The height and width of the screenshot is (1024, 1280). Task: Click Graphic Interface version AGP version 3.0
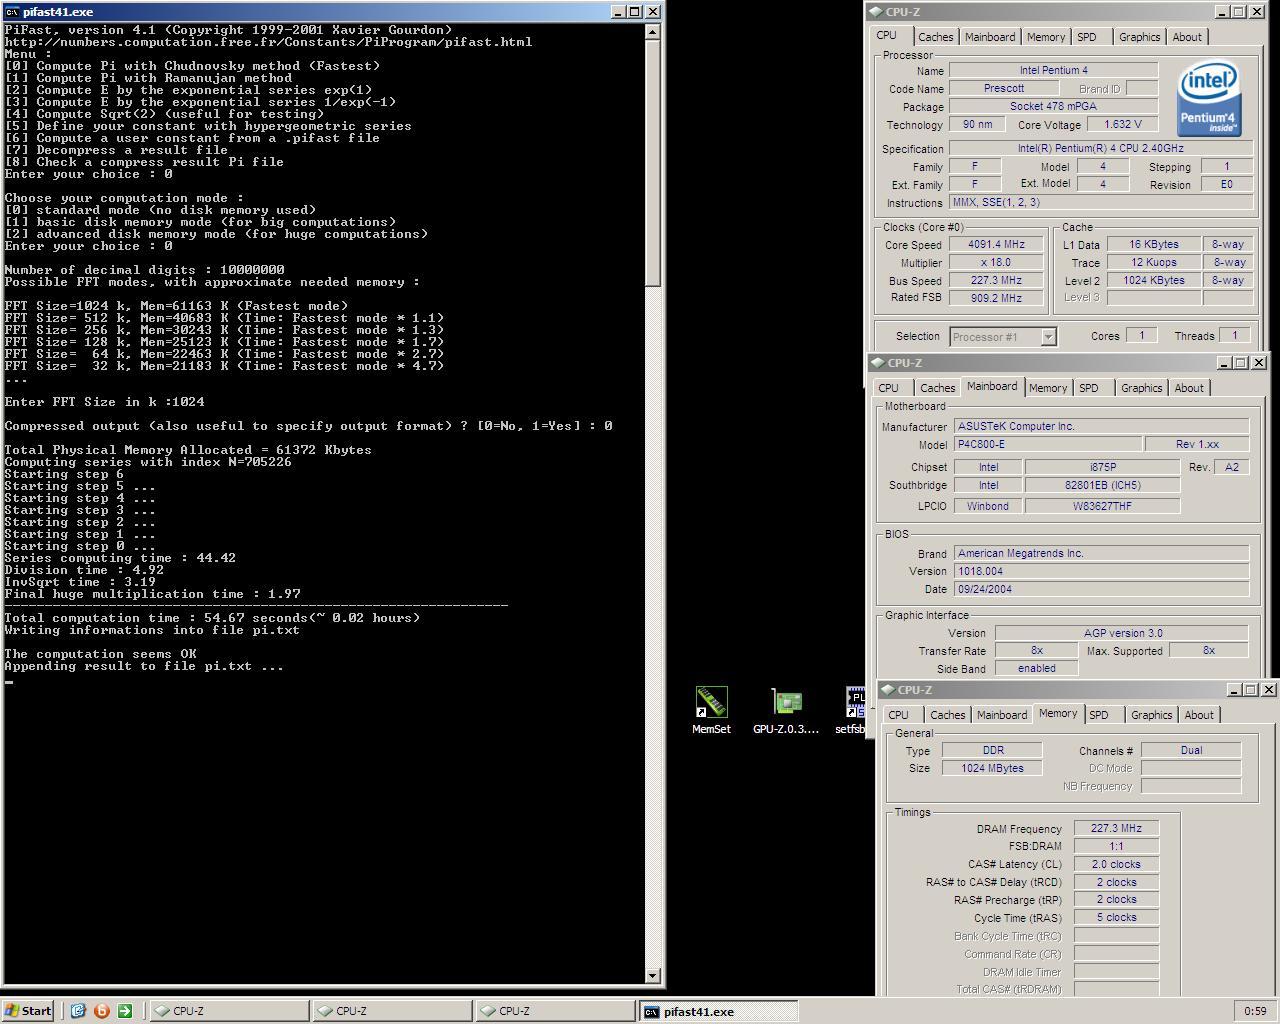1123,633
